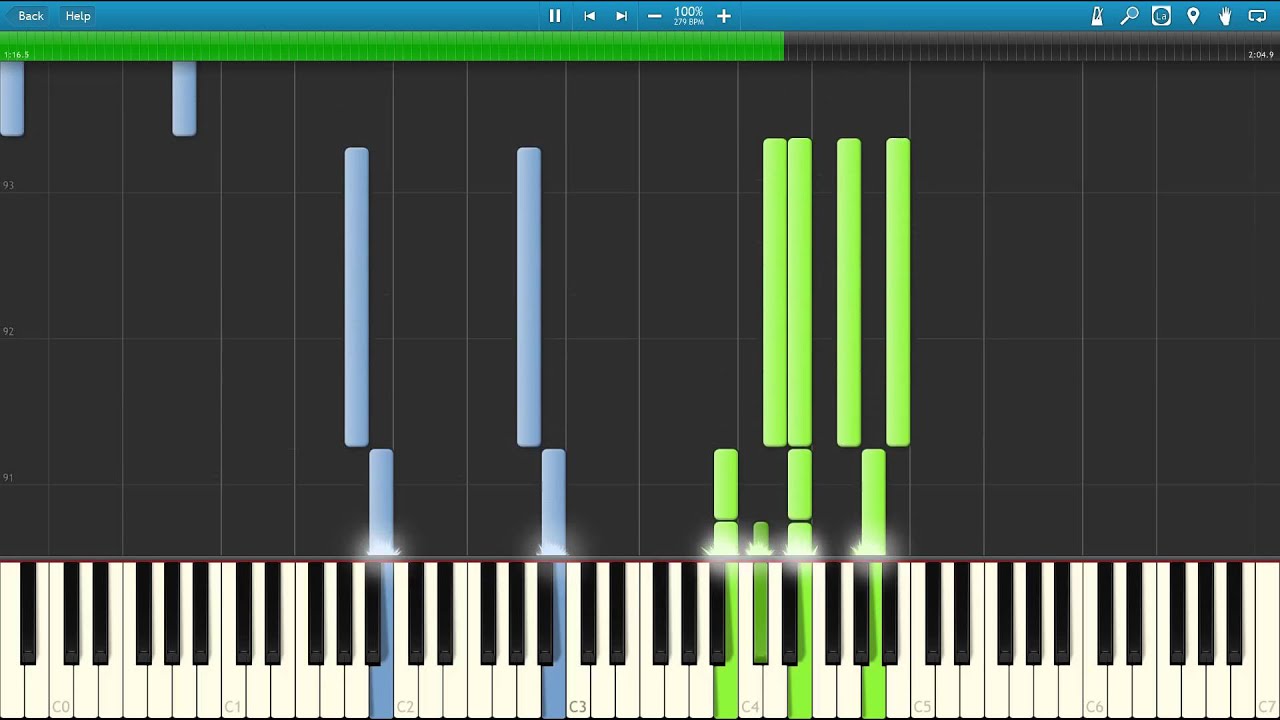Click the elapsed time 1:16.5

click(x=16, y=55)
